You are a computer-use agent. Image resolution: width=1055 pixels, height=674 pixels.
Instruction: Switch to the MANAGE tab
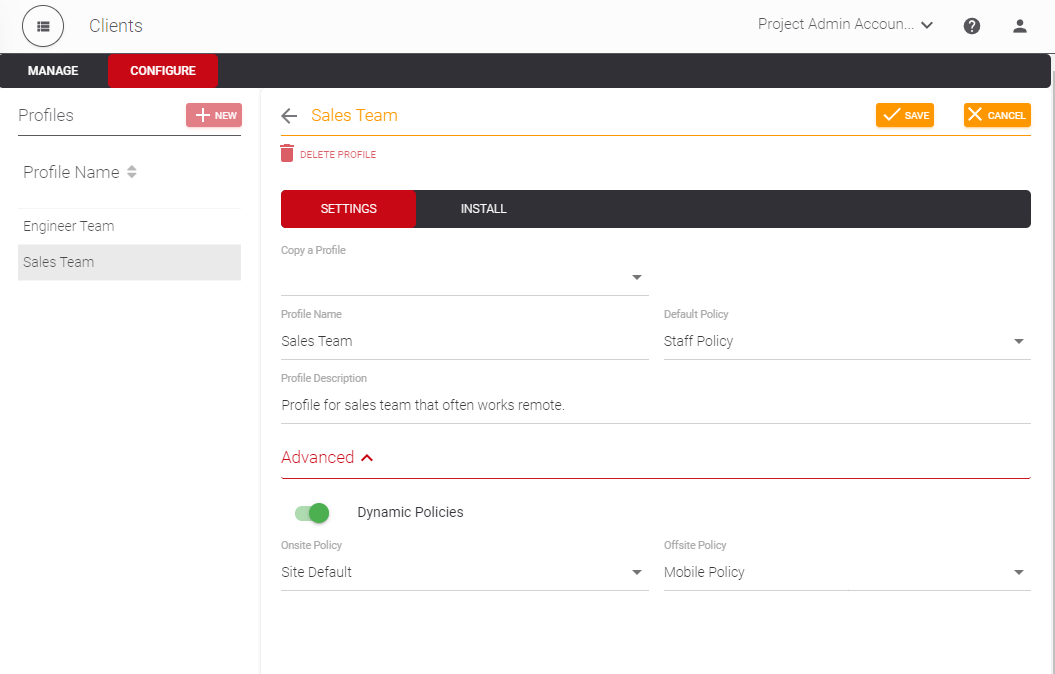point(53,70)
